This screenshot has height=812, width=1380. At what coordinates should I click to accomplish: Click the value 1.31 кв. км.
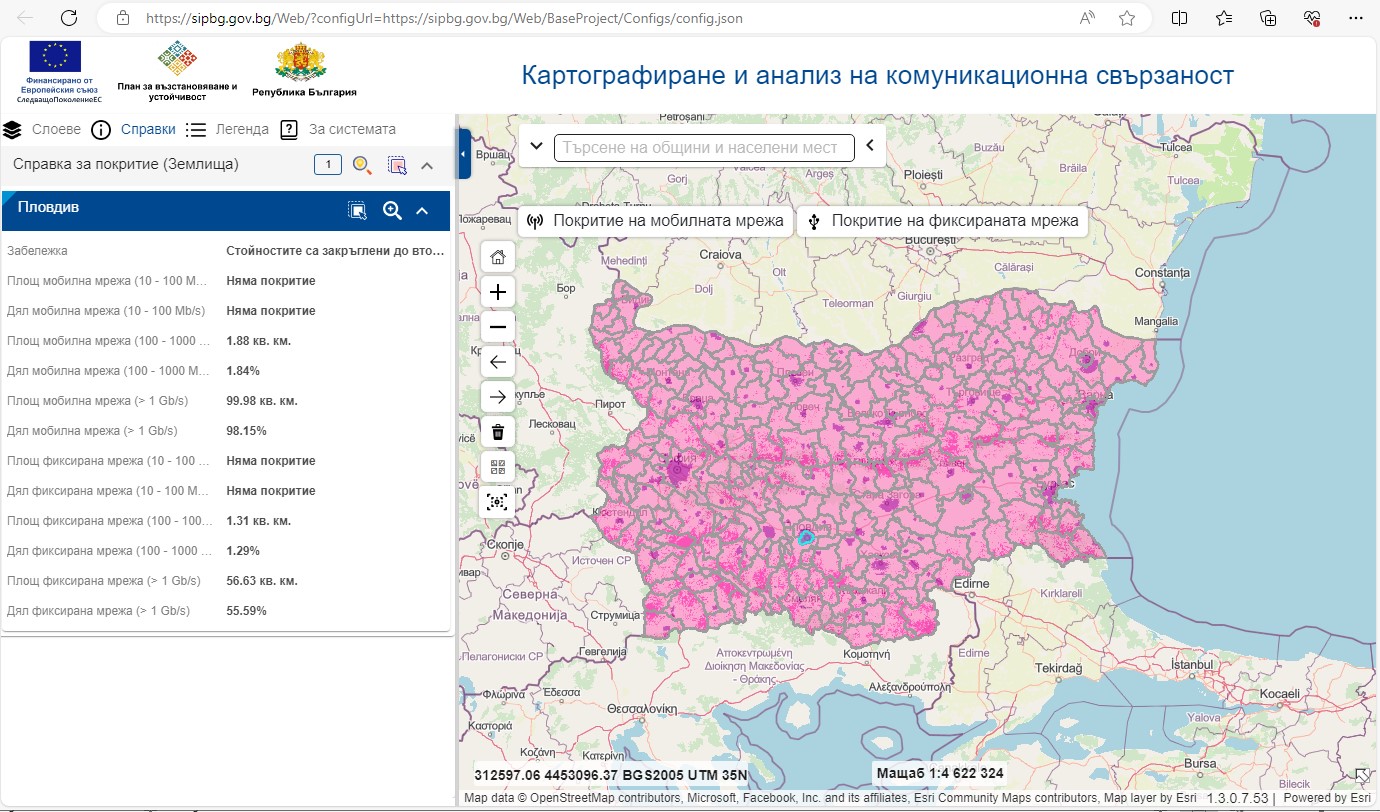tap(258, 521)
